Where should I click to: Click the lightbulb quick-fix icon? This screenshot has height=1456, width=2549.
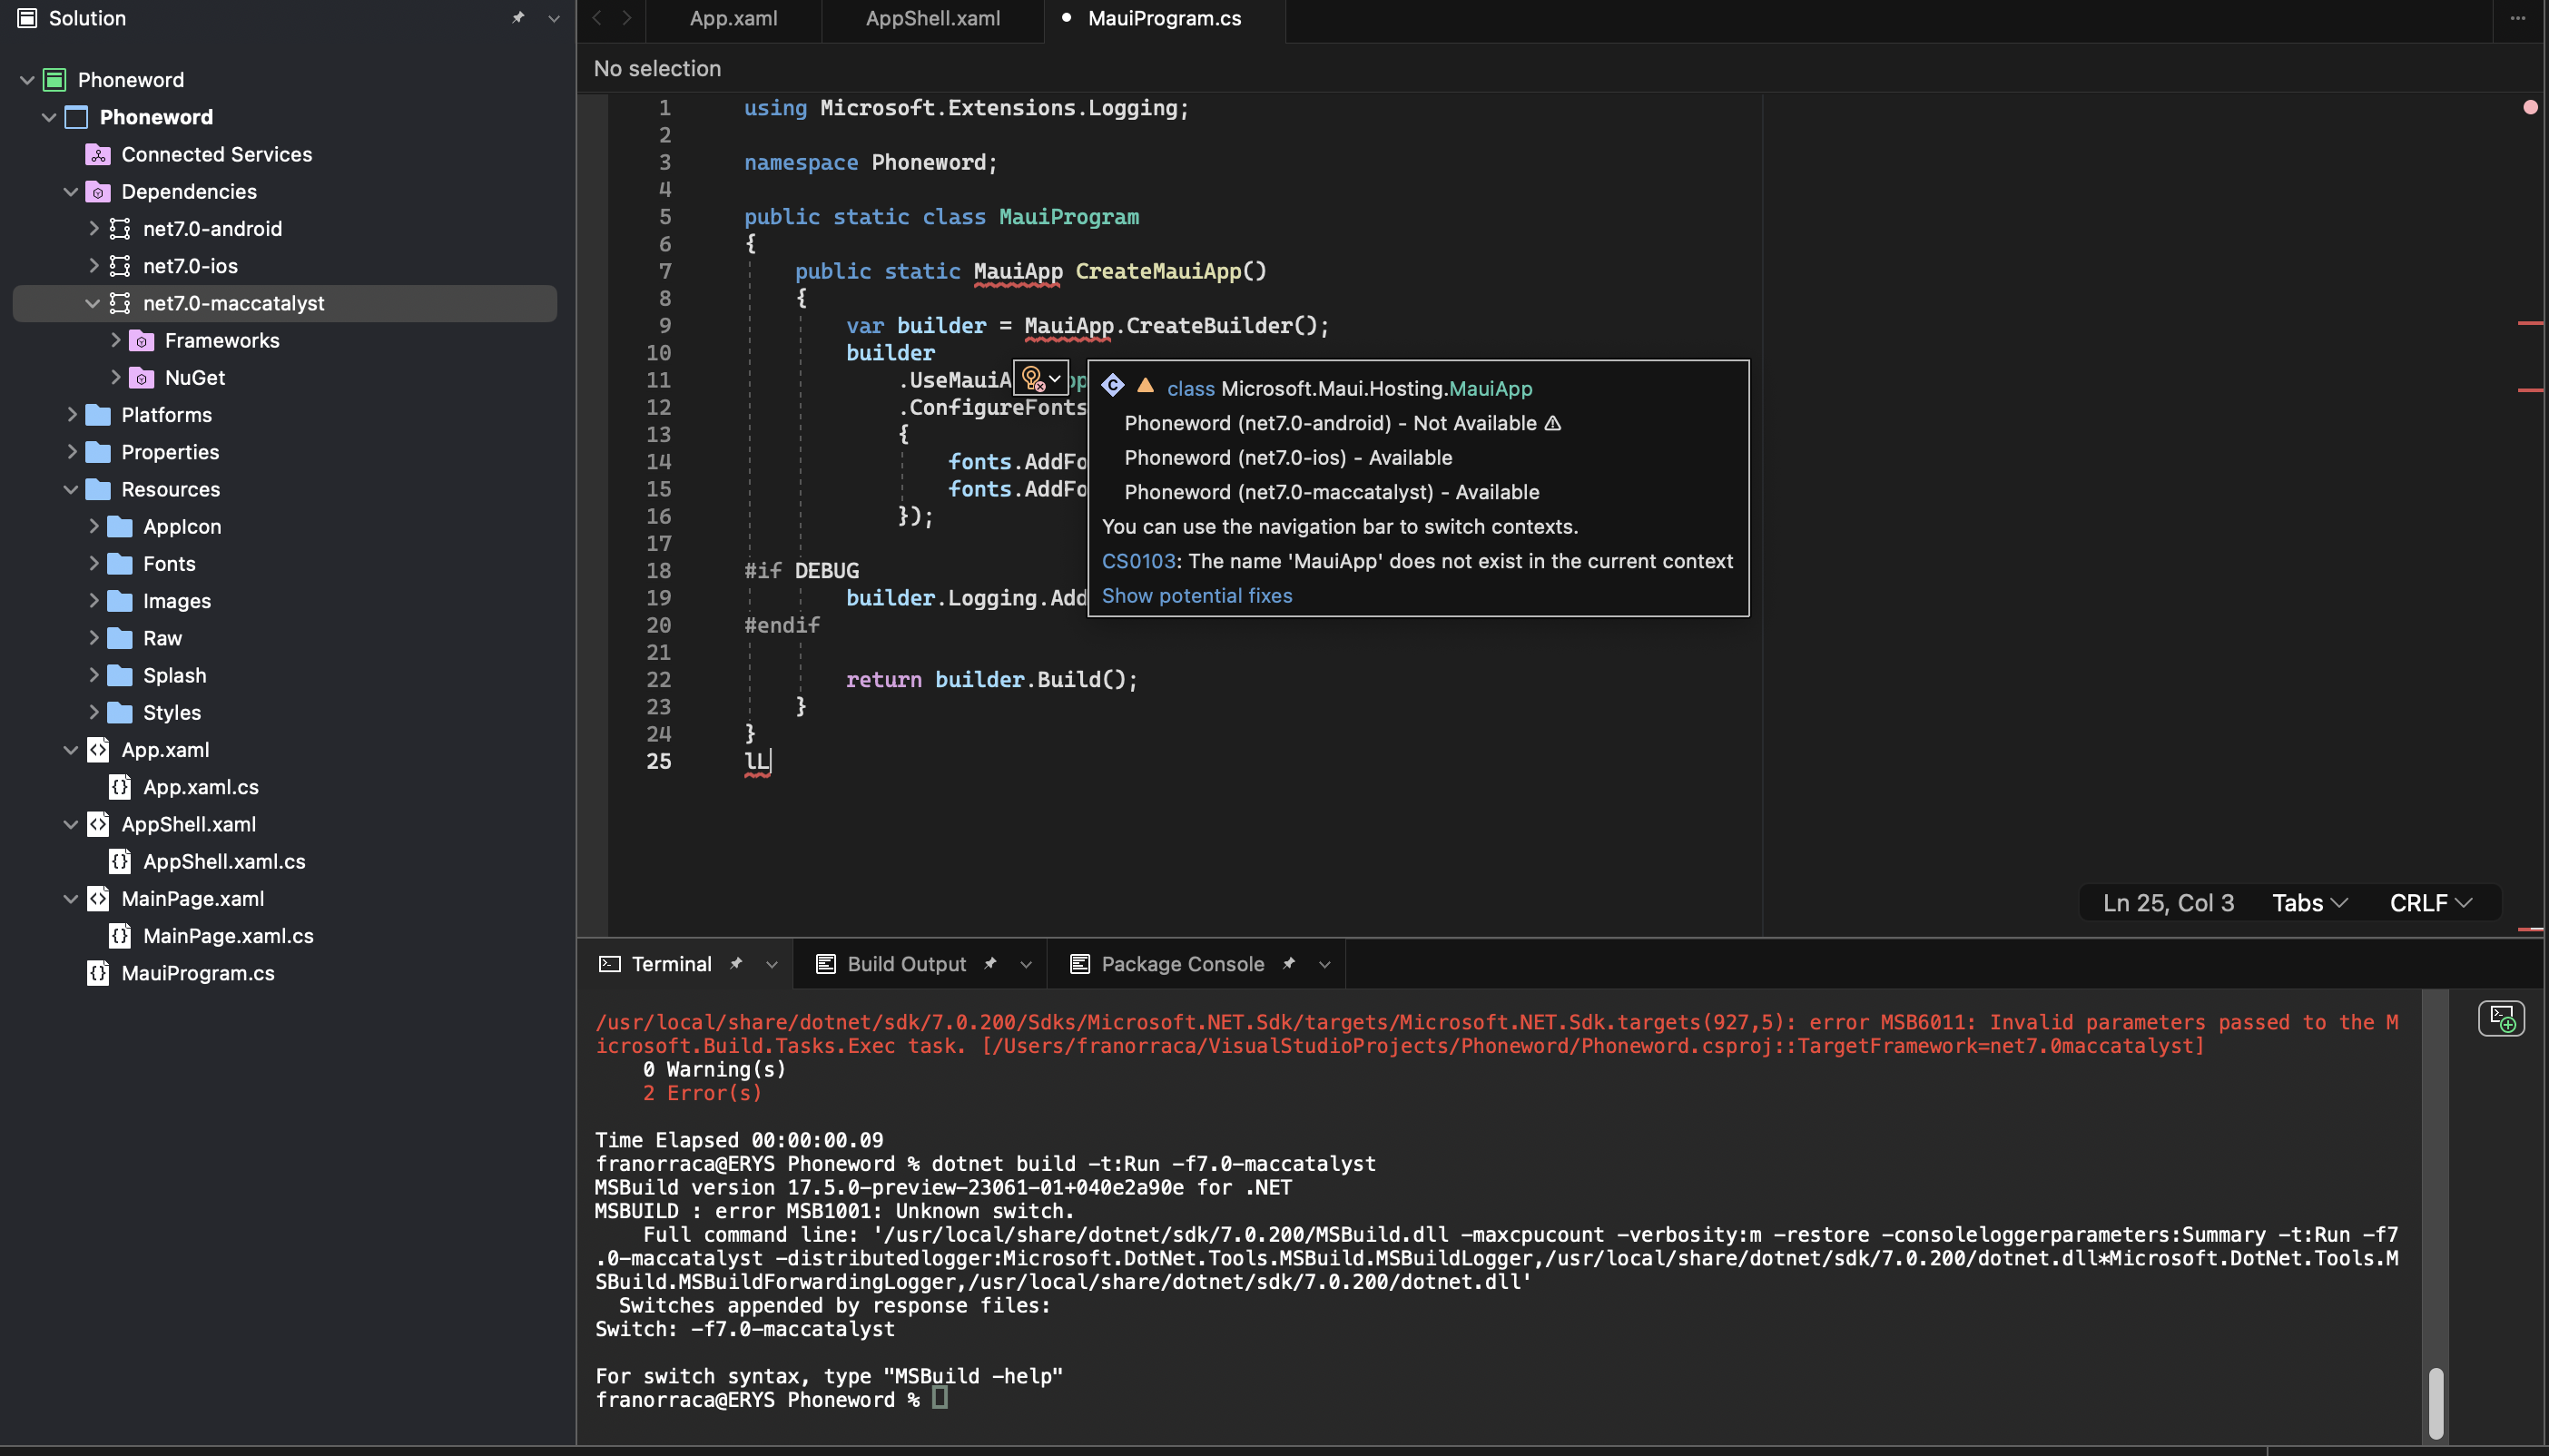coord(1032,378)
